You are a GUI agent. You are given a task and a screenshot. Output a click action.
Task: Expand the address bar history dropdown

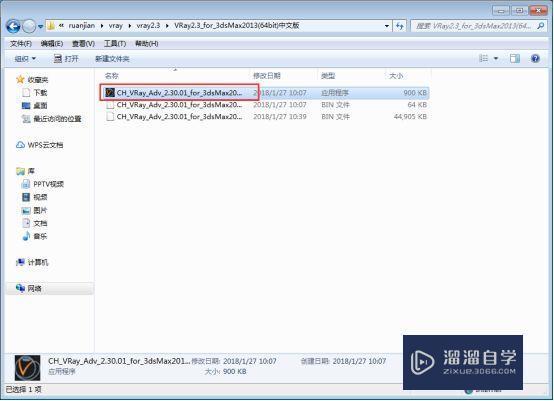click(x=387, y=26)
